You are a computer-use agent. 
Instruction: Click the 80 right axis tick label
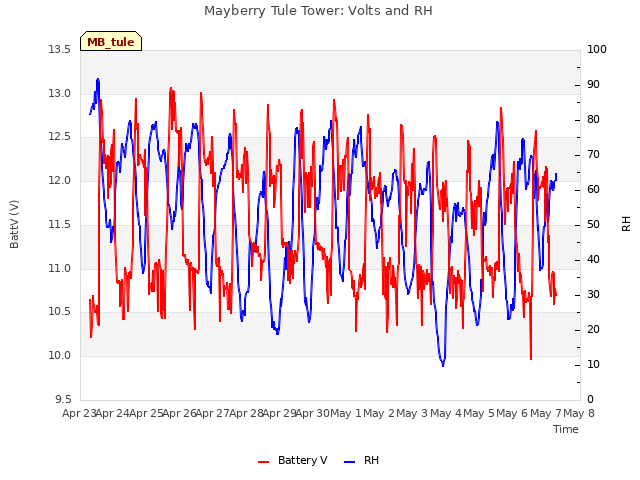[593, 120]
